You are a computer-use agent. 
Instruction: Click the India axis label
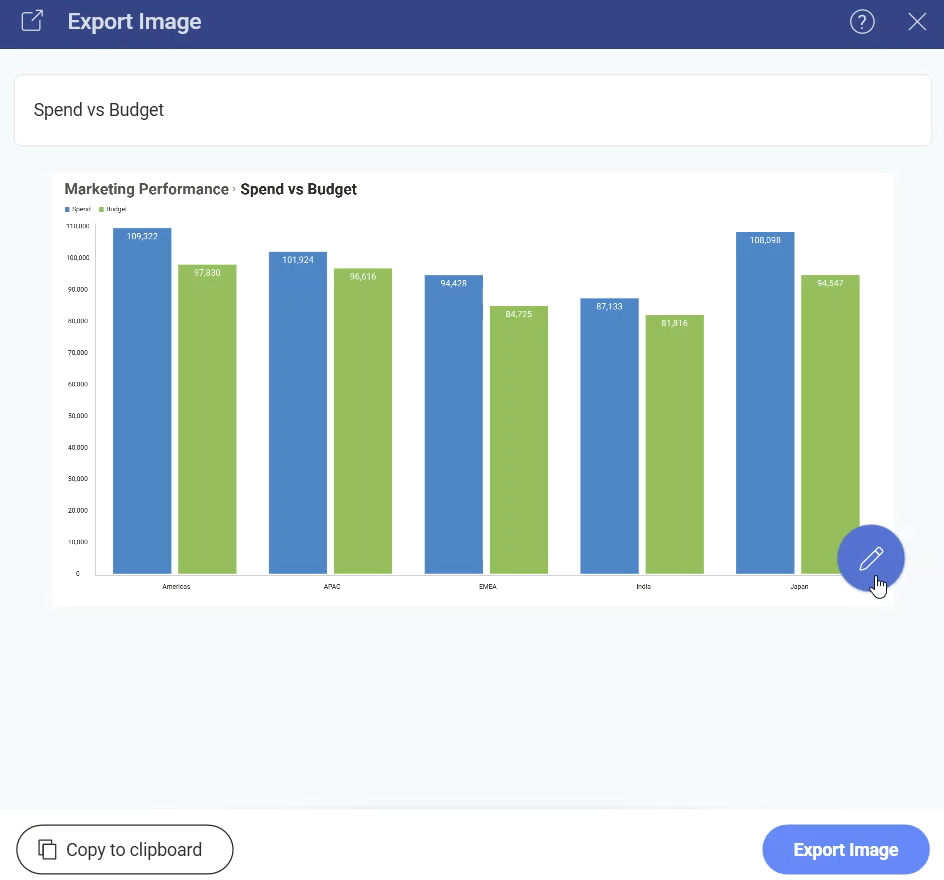pyautogui.click(x=644, y=586)
